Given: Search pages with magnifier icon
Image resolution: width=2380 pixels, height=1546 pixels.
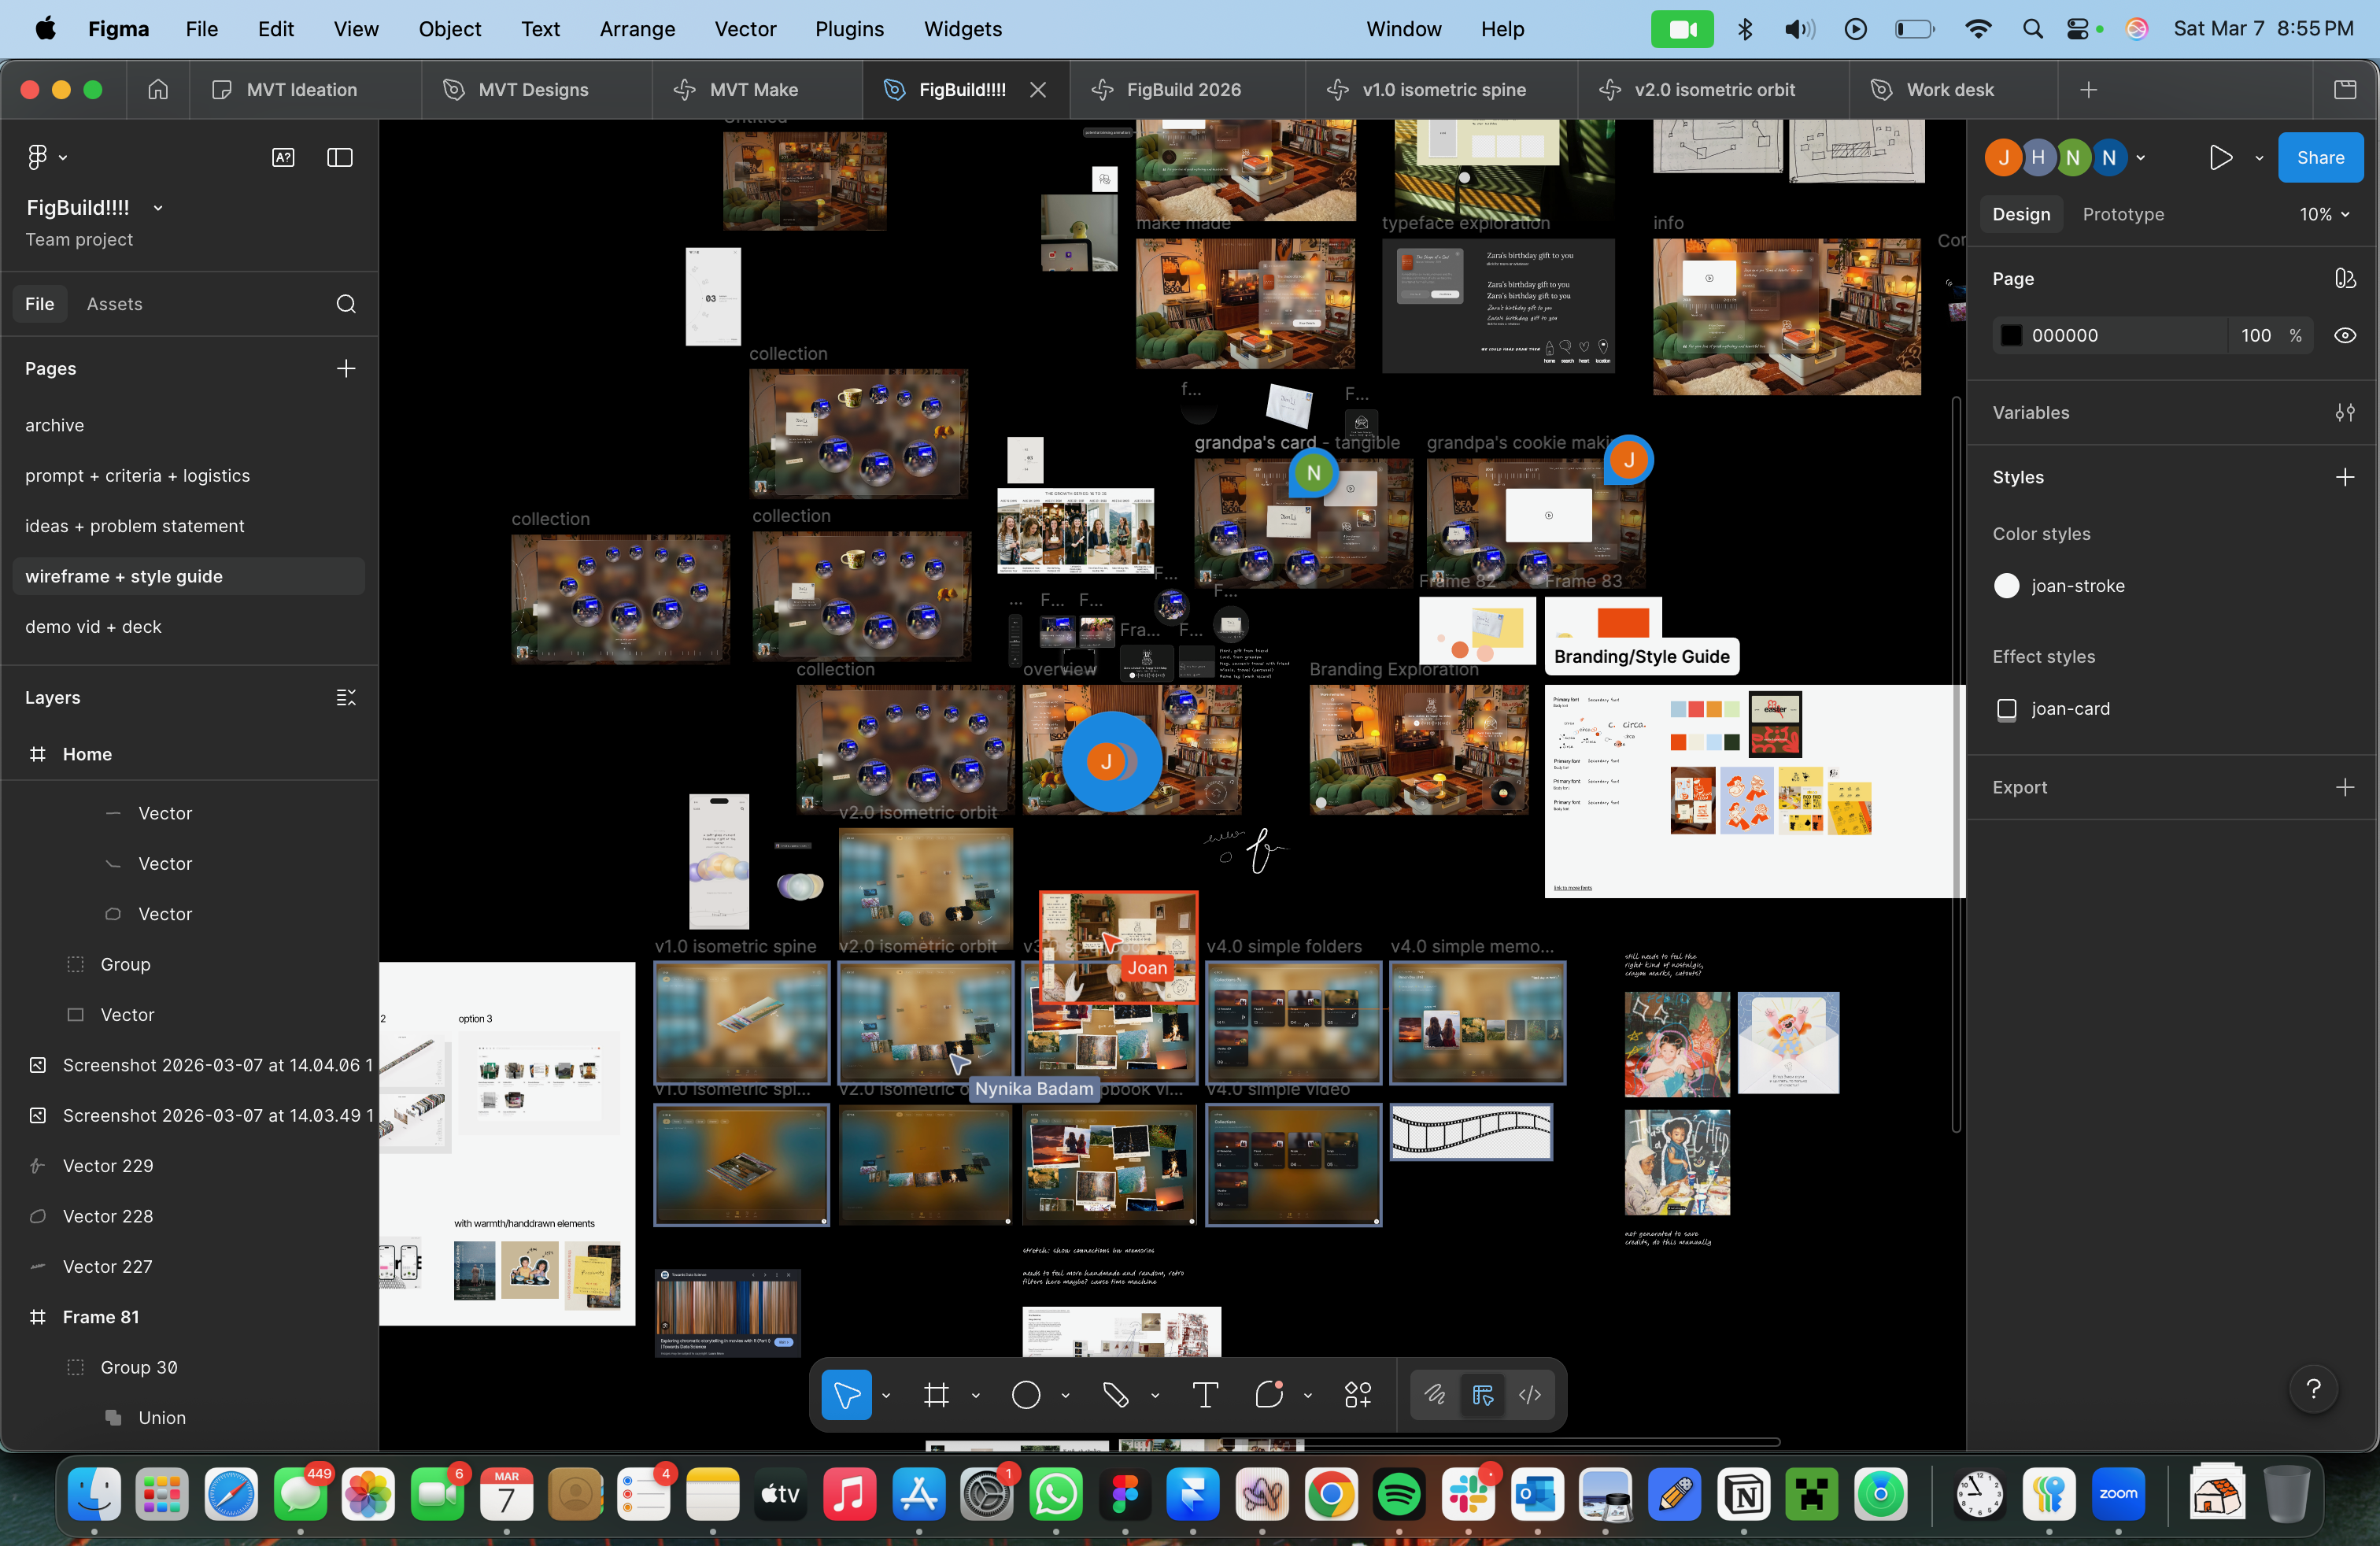Looking at the screenshot, I should click(x=346, y=304).
